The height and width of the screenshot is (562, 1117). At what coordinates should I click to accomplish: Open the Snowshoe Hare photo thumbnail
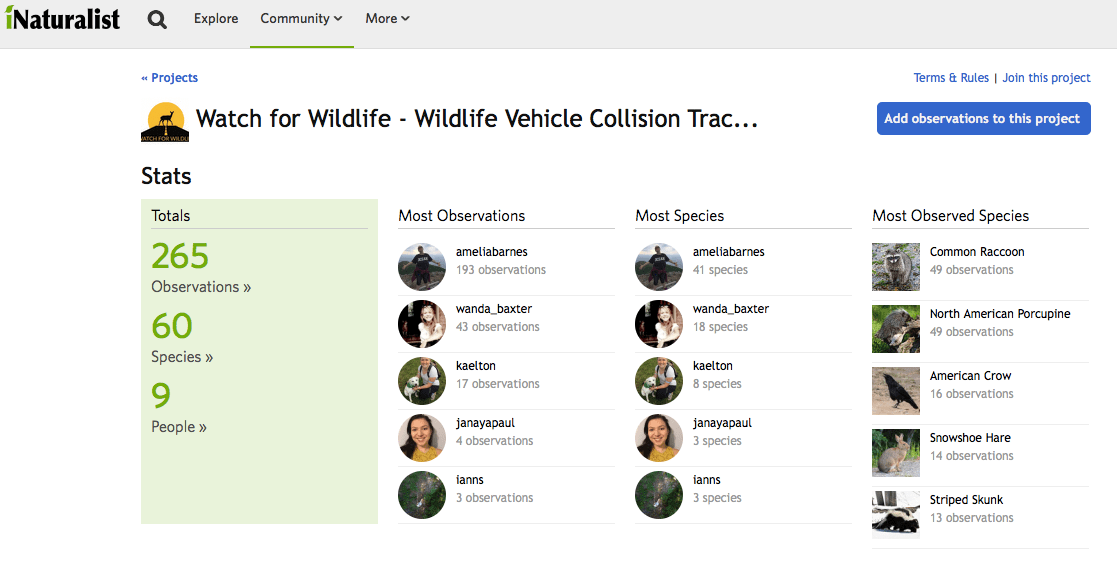(x=896, y=453)
